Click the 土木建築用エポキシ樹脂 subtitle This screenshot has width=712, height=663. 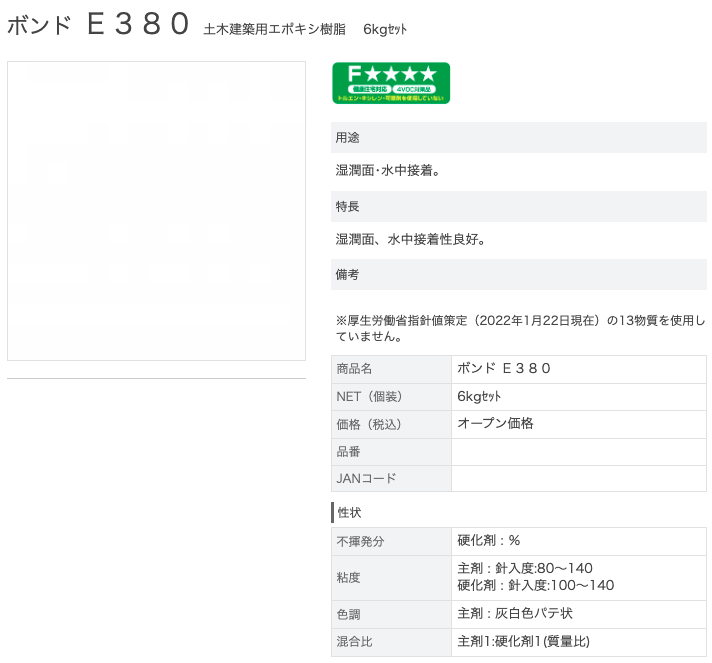tap(274, 29)
